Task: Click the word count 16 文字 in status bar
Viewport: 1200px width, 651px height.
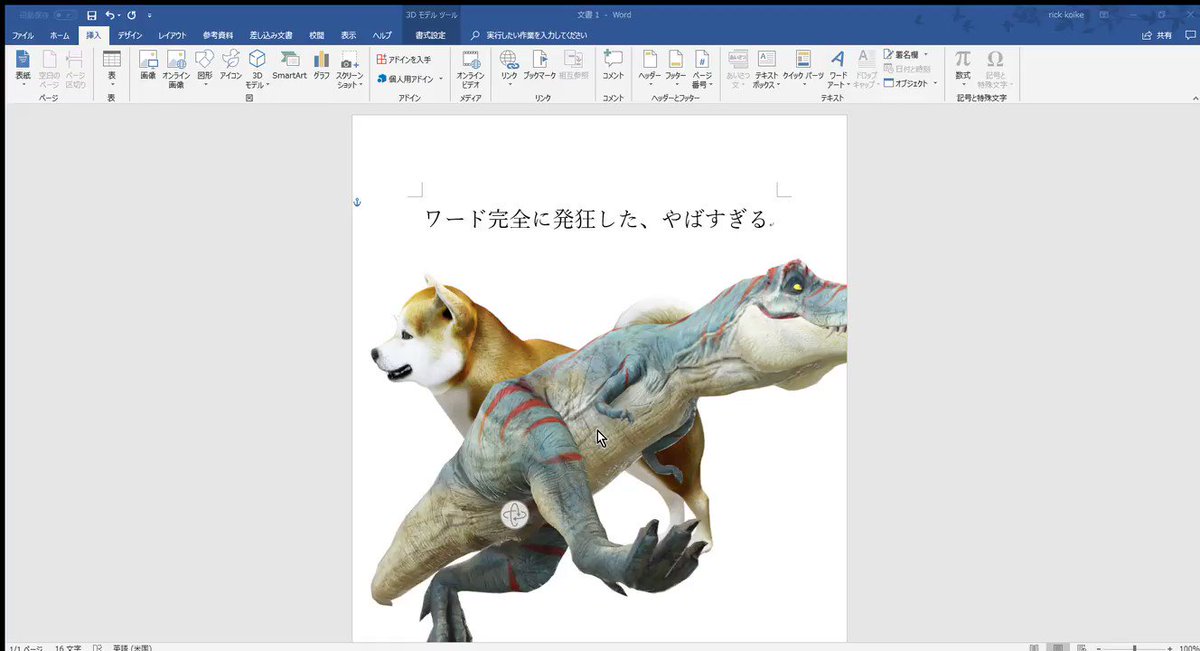Action: coord(70,647)
